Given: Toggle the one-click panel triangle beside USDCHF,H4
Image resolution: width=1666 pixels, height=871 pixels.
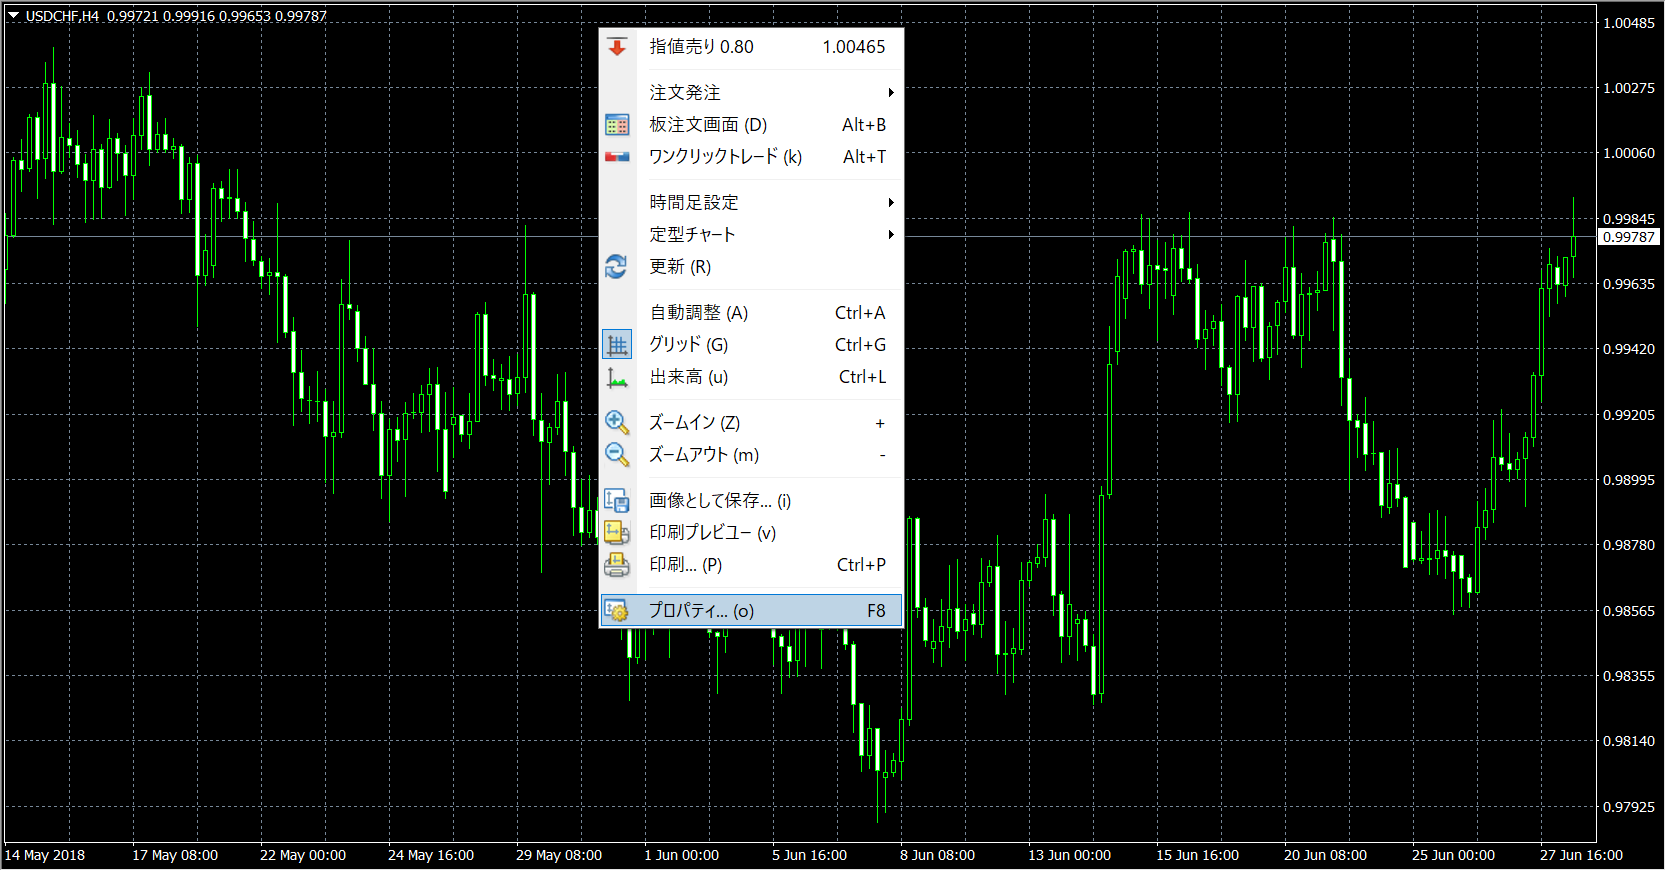Looking at the screenshot, I should [x=14, y=16].
